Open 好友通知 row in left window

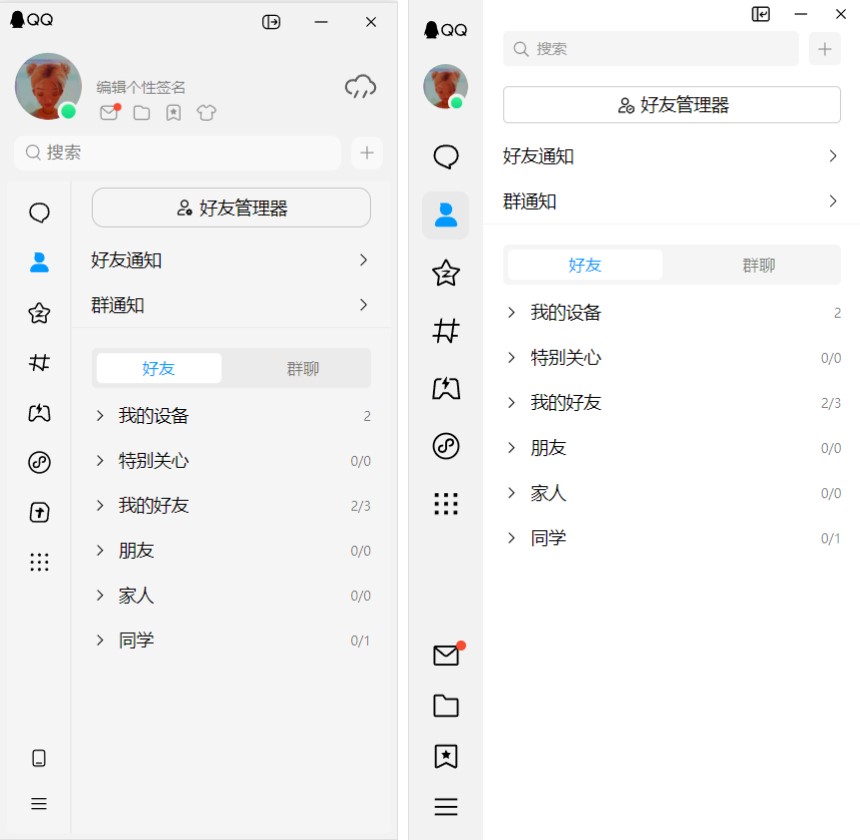[231, 260]
